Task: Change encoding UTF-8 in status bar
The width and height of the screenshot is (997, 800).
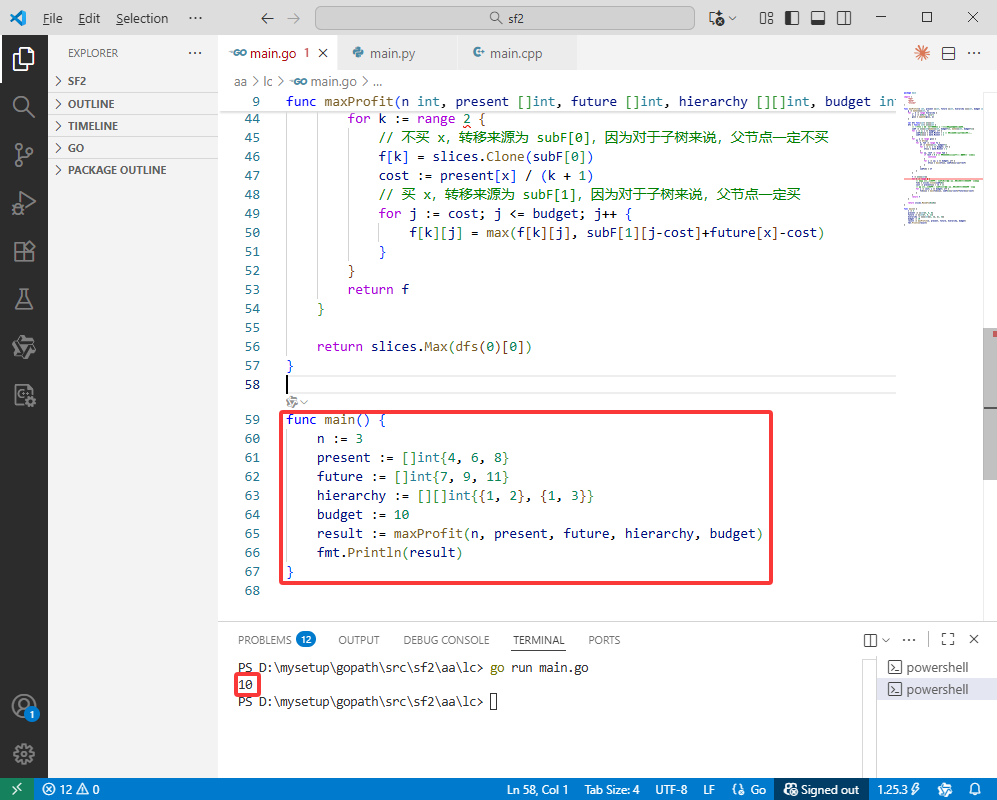Action: tap(671, 789)
